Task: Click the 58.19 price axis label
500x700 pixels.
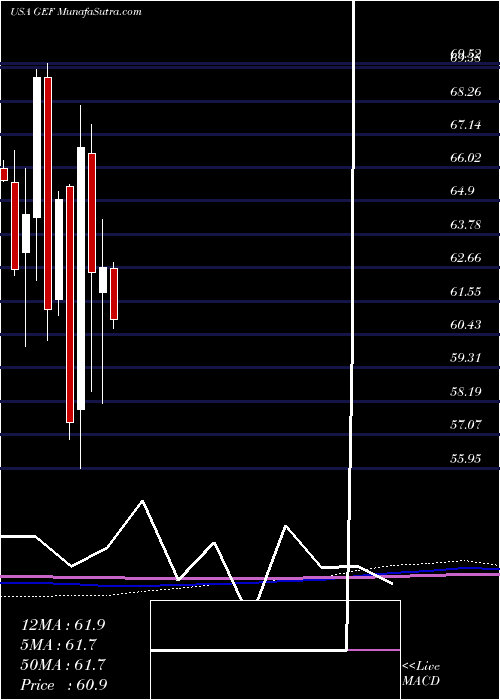Action: coord(466,392)
